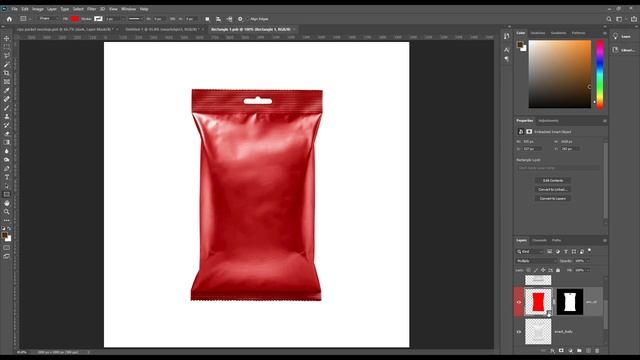Screen dimensions: 640x360
Task: Select the Zoom tool
Action: click(x=7, y=212)
